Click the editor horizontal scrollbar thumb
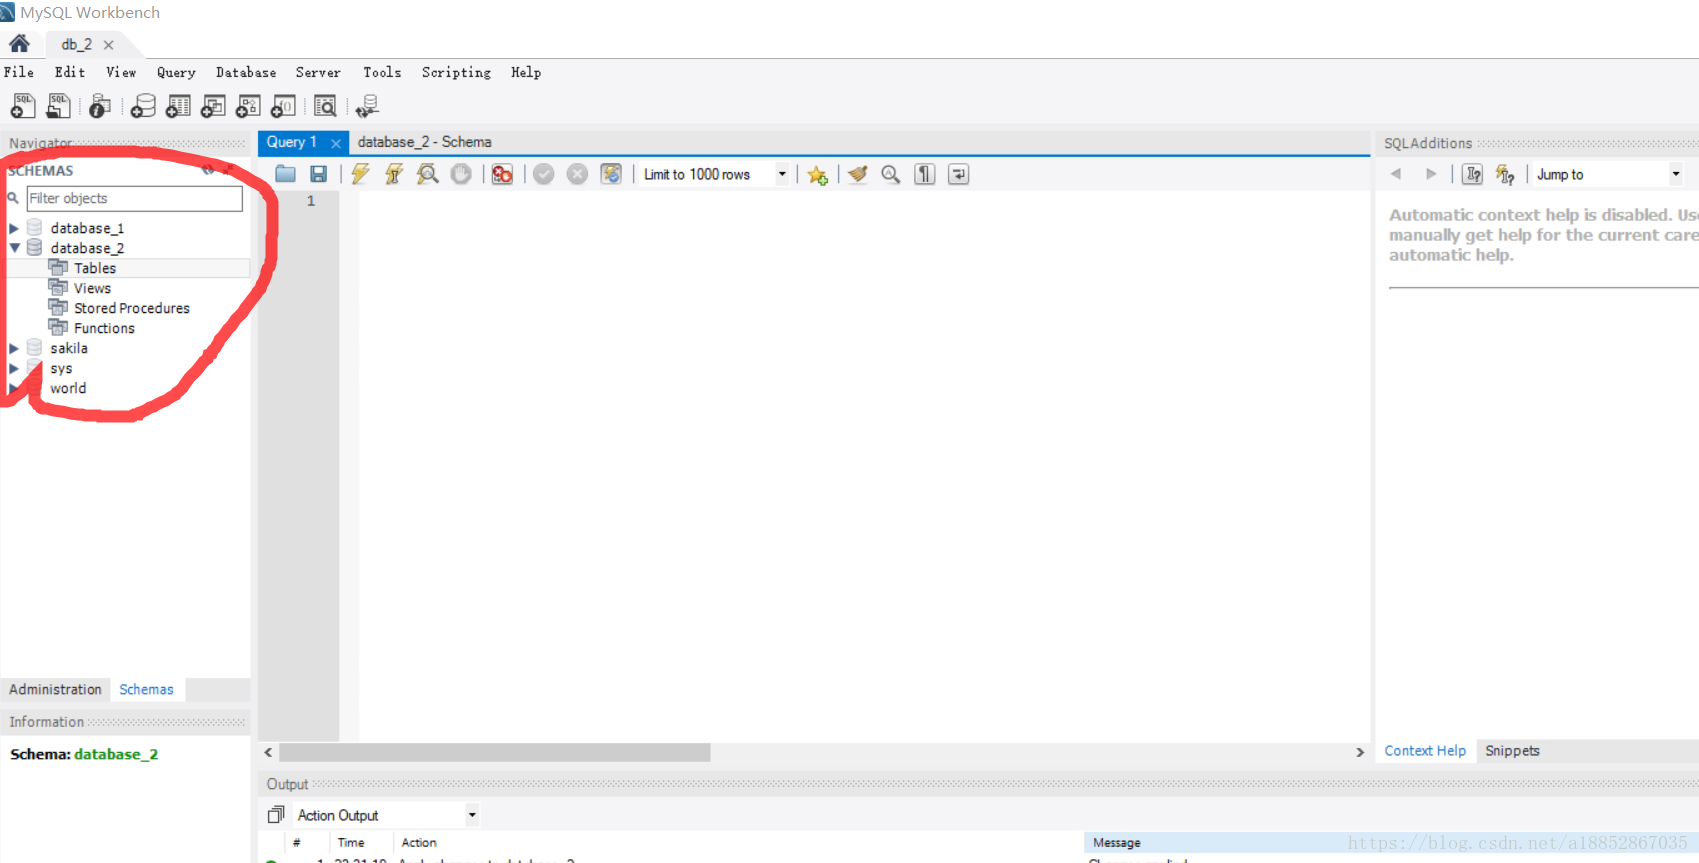This screenshot has width=1699, height=863. (495, 752)
